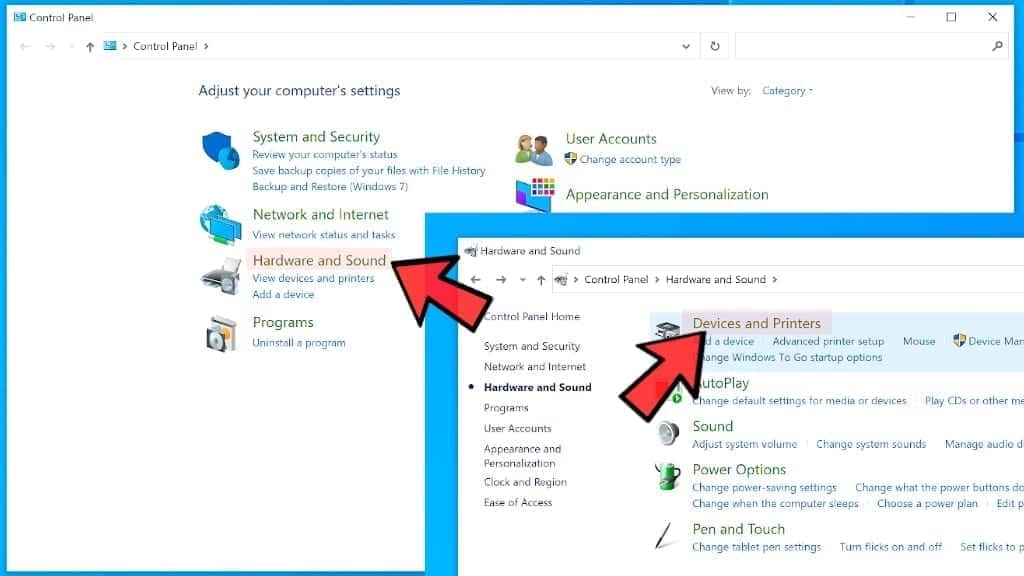Viewport: 1024px width, 576px height.
Task: Click Advanced printer setup link
Action: 828,341
